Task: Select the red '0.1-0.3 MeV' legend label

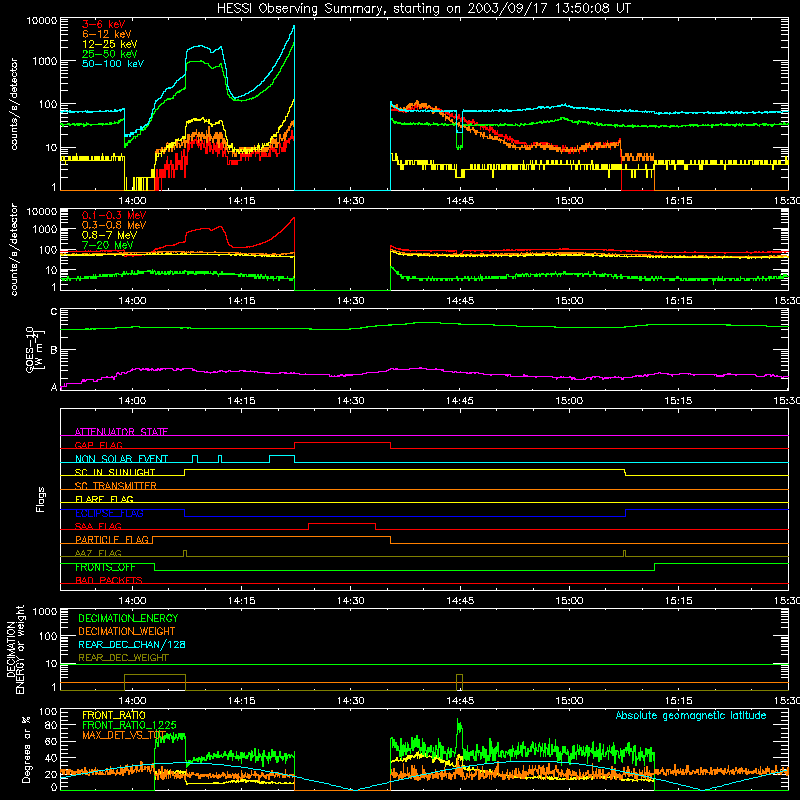Action: coord(114,215)
